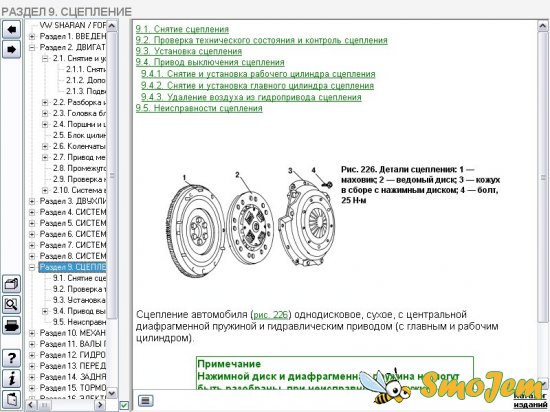Screen dimensions: 550x412
Task: Collapse Раздел 2. ДВИГАТЕЛЬ tree node
Action: click(32, 47)
